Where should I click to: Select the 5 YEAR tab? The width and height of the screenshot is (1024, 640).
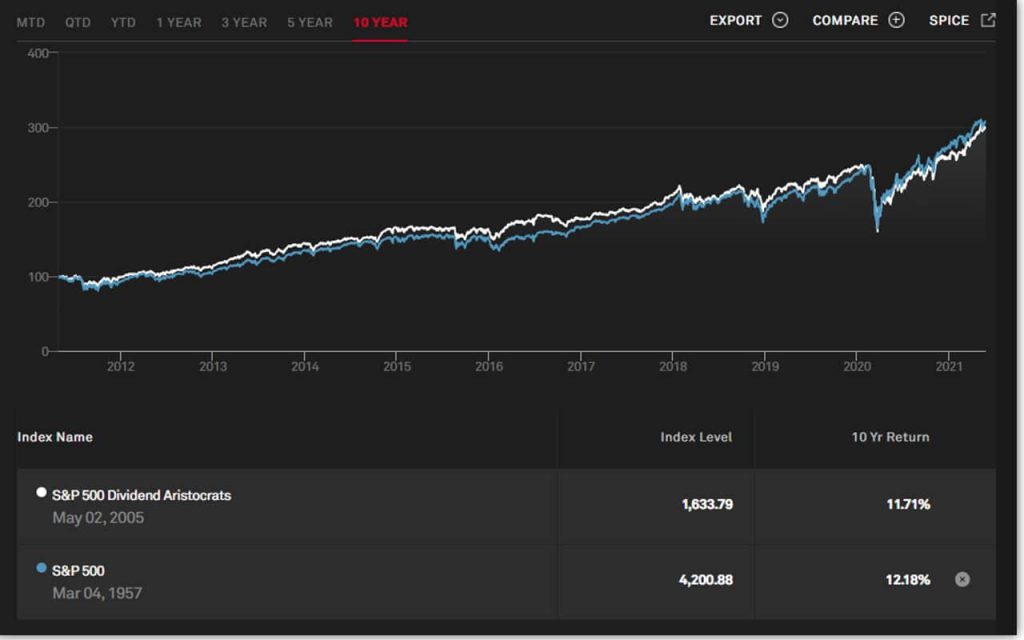310,22
